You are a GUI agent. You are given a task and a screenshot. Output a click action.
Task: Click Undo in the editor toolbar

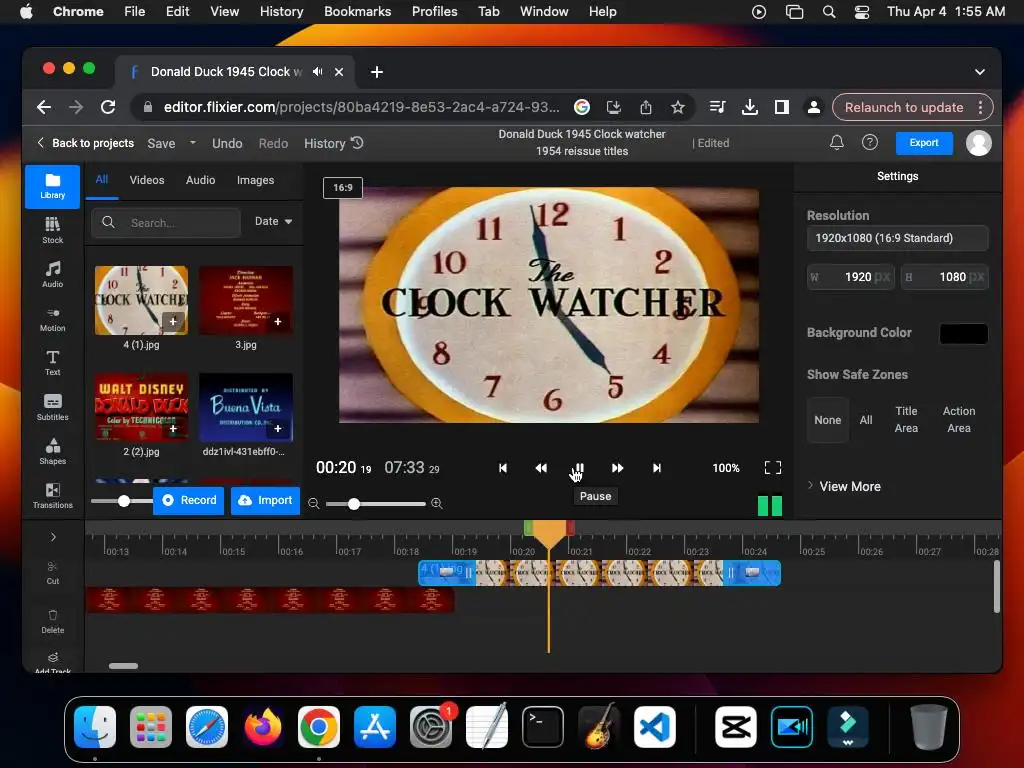[x=227, y=143]
